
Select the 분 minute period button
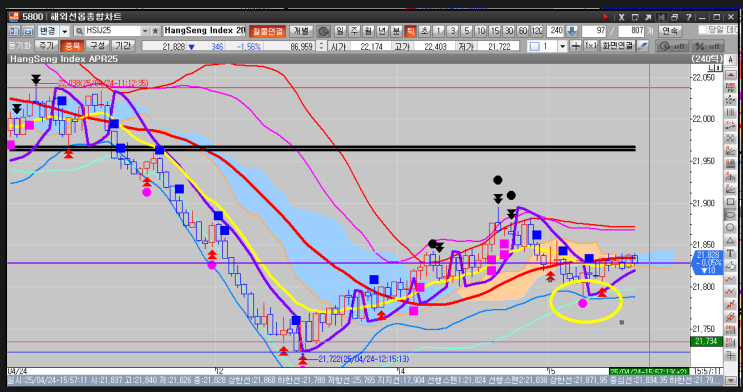click(397, 31)
